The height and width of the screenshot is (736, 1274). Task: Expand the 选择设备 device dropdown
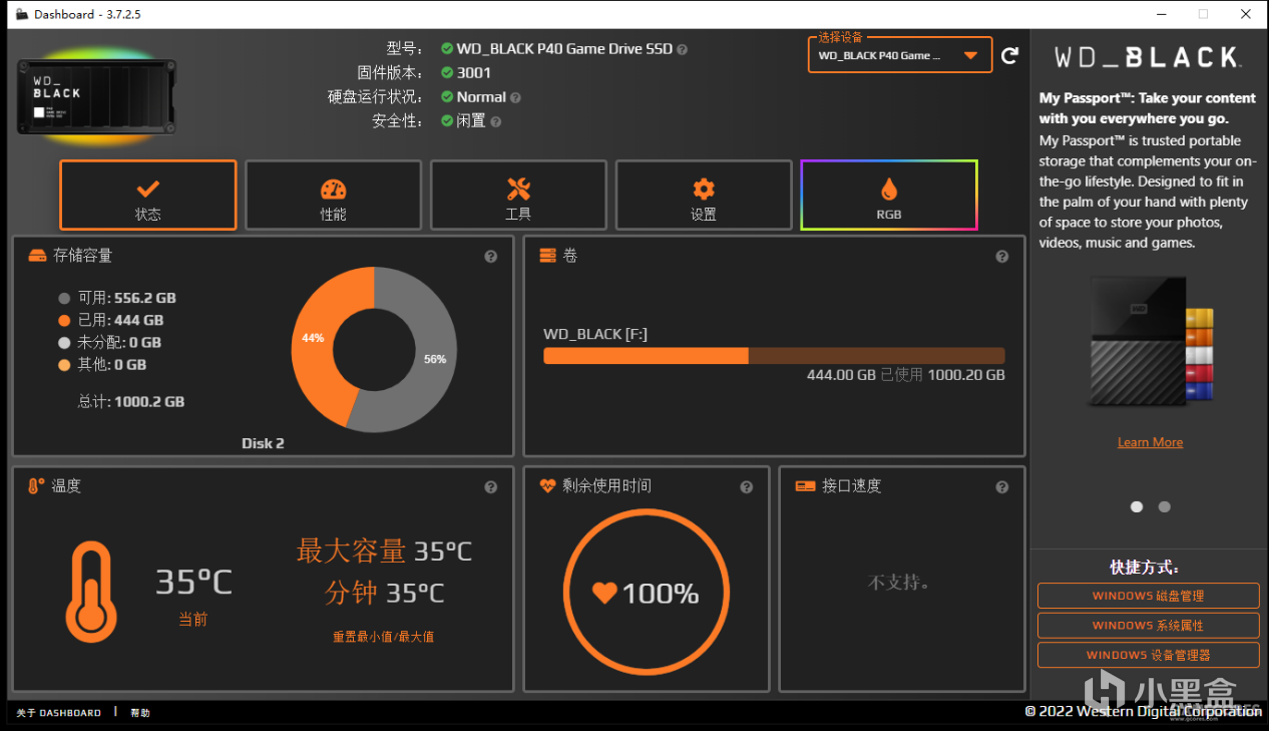point(900,55)
